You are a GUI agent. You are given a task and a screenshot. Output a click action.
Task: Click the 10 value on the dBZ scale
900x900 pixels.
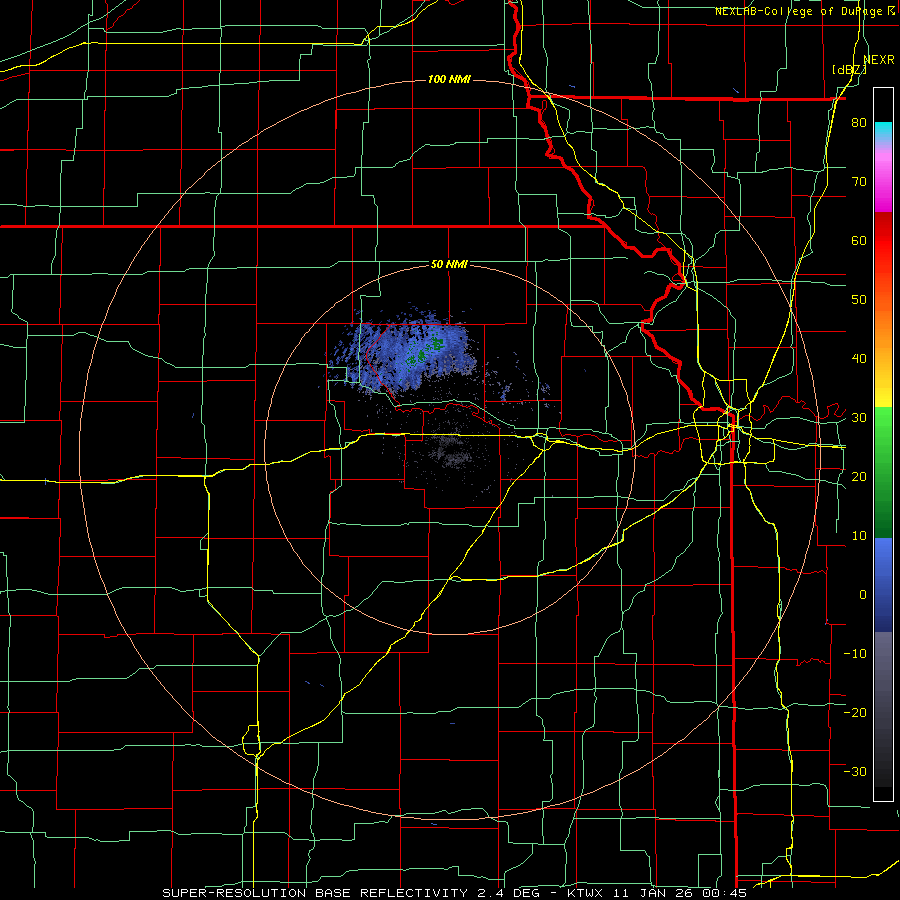[859, 536]
